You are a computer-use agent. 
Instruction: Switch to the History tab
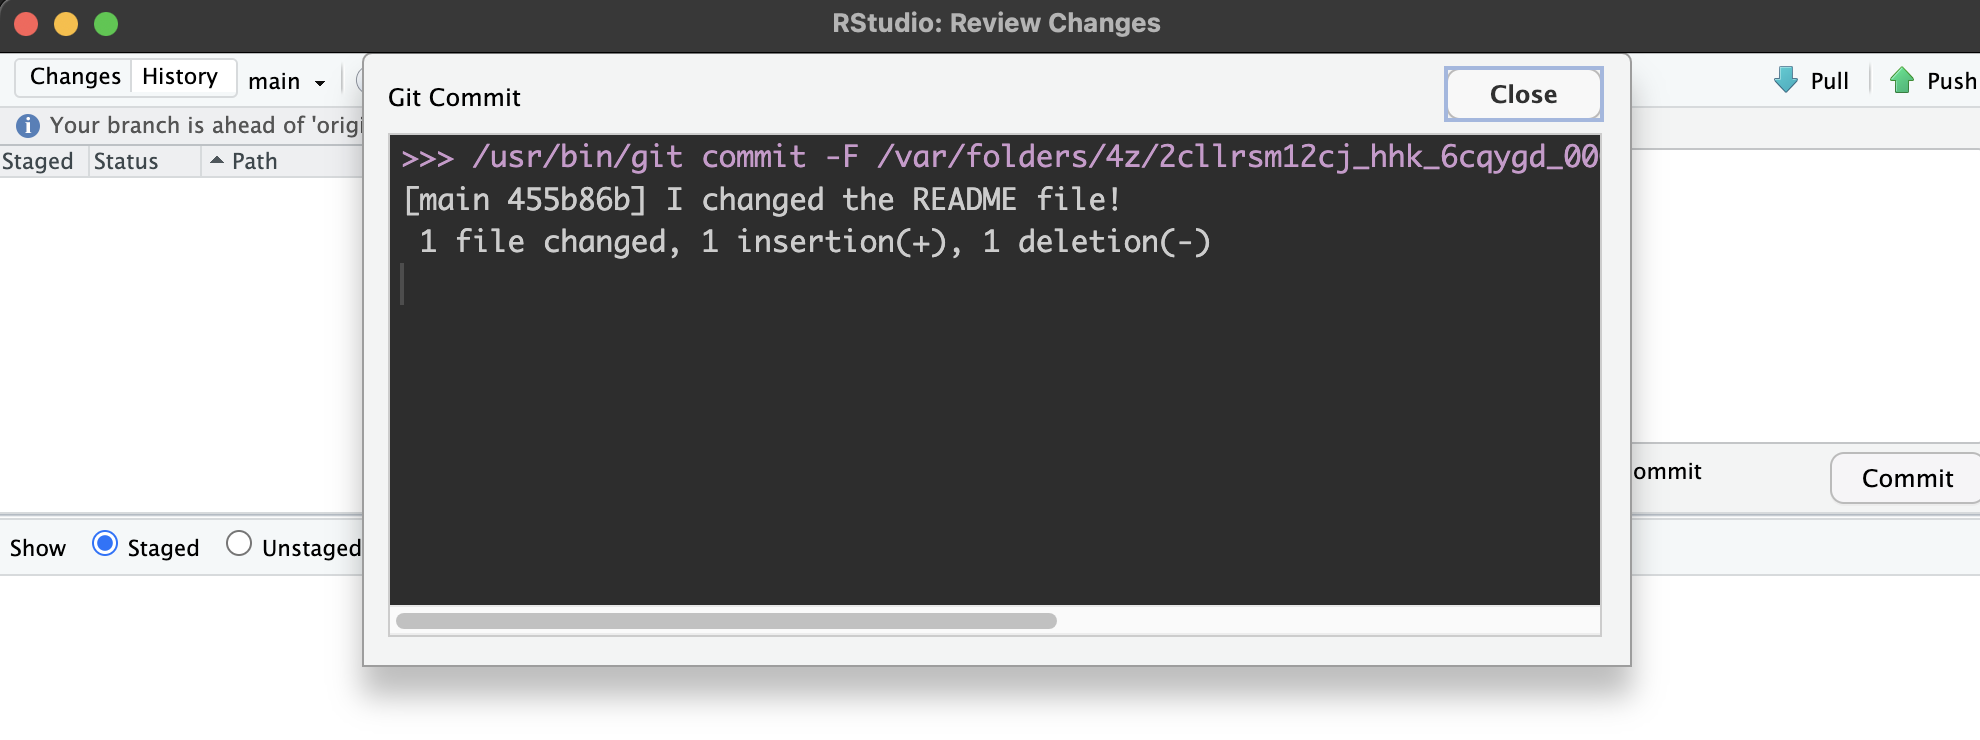[181, 77]
